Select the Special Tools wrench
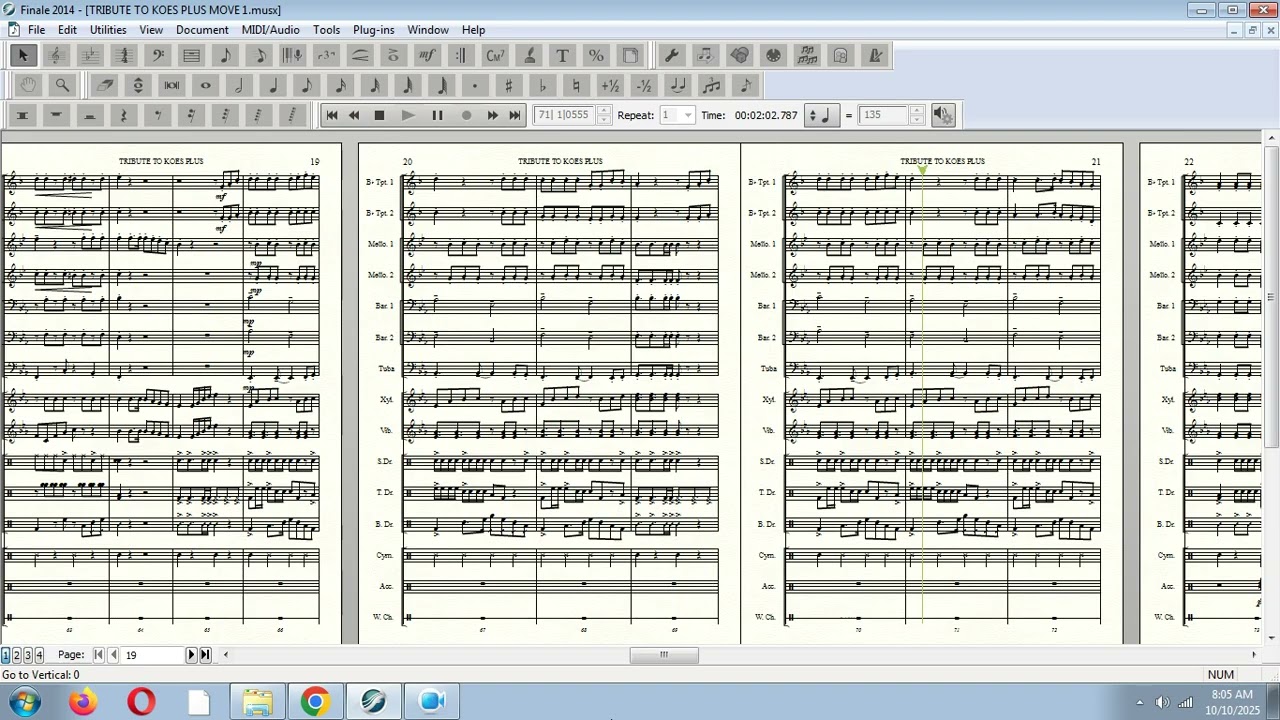Screen dimensions: 1280x720 [x=672, y=55]
